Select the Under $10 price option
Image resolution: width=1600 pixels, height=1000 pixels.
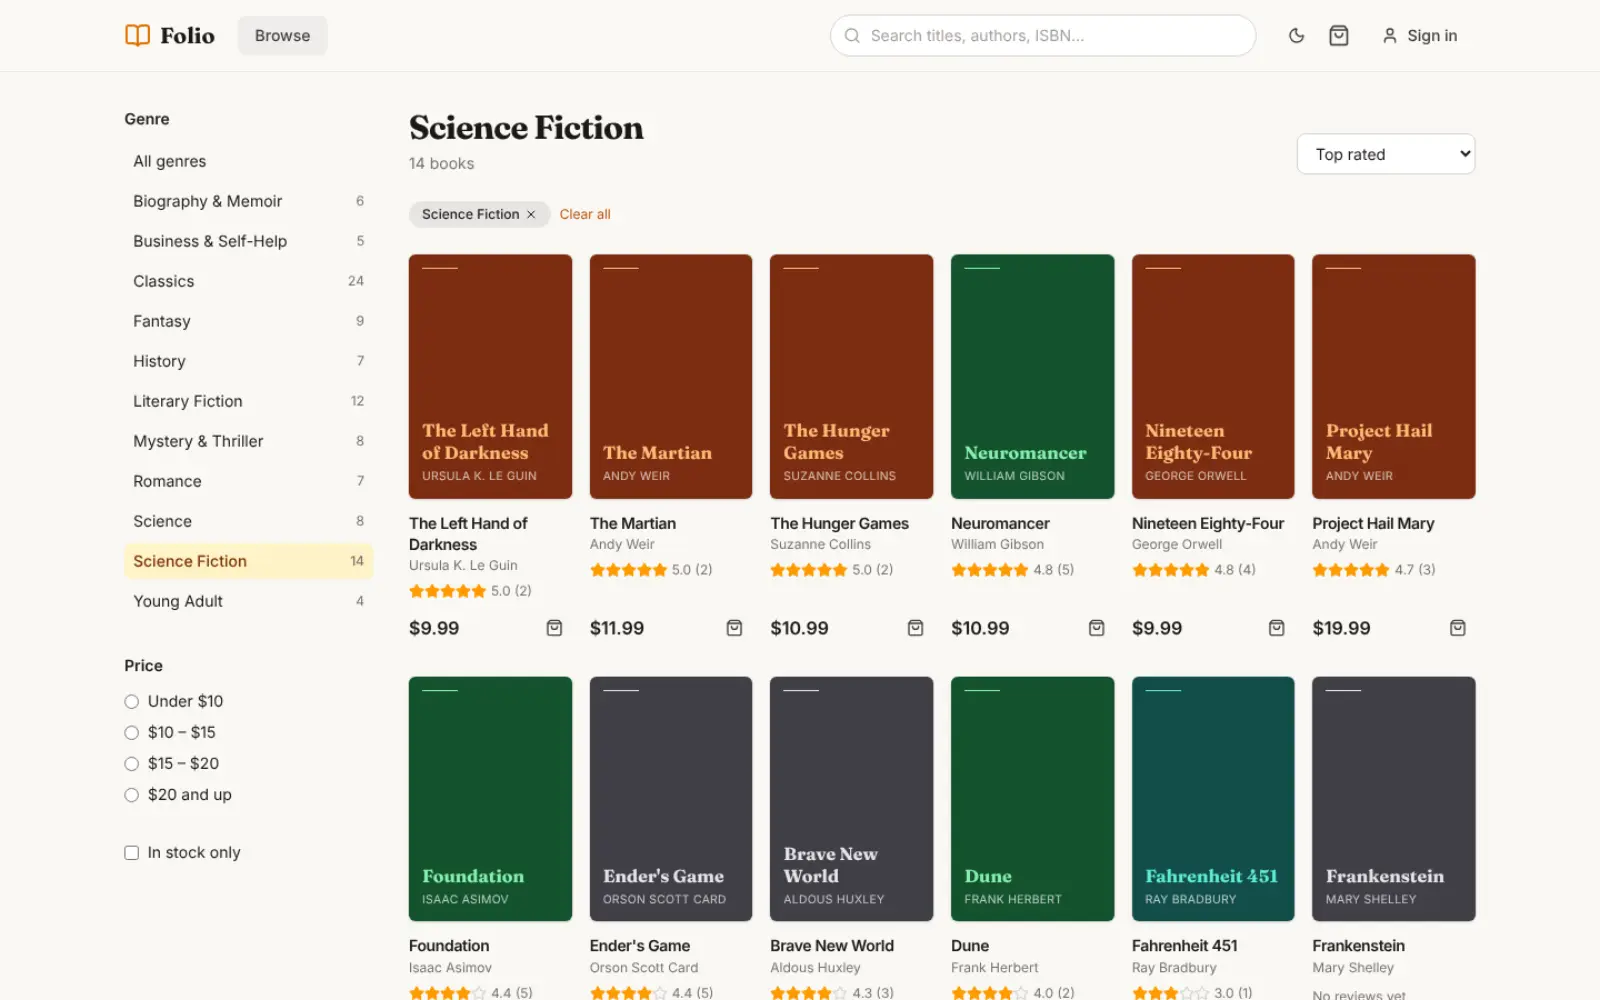pyautogui.click(x=131, y=701)
